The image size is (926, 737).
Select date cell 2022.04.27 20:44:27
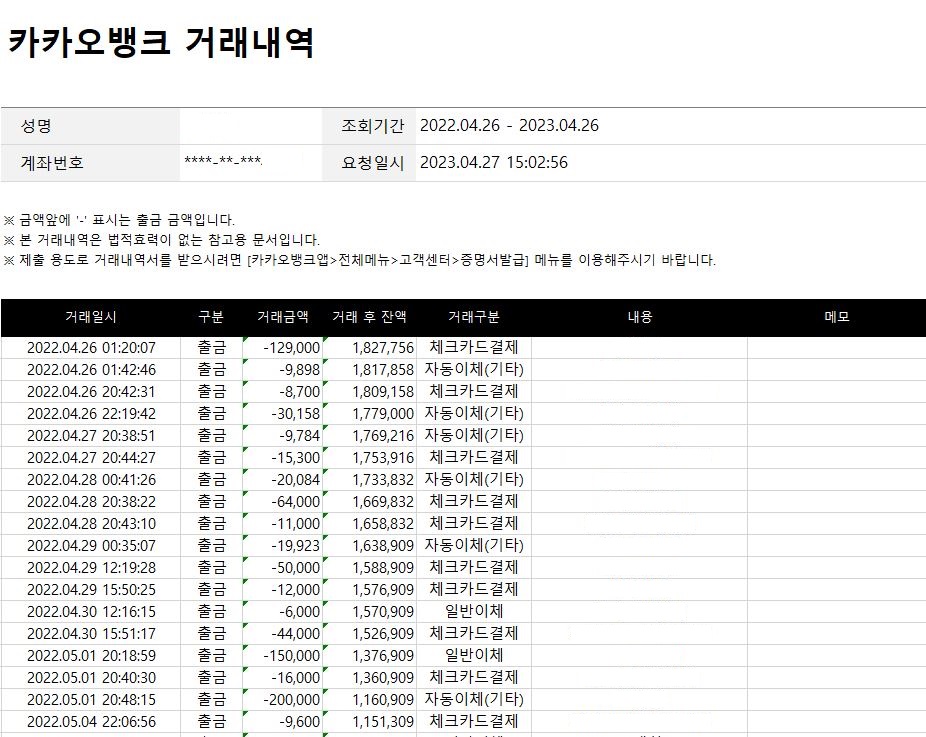91,458
